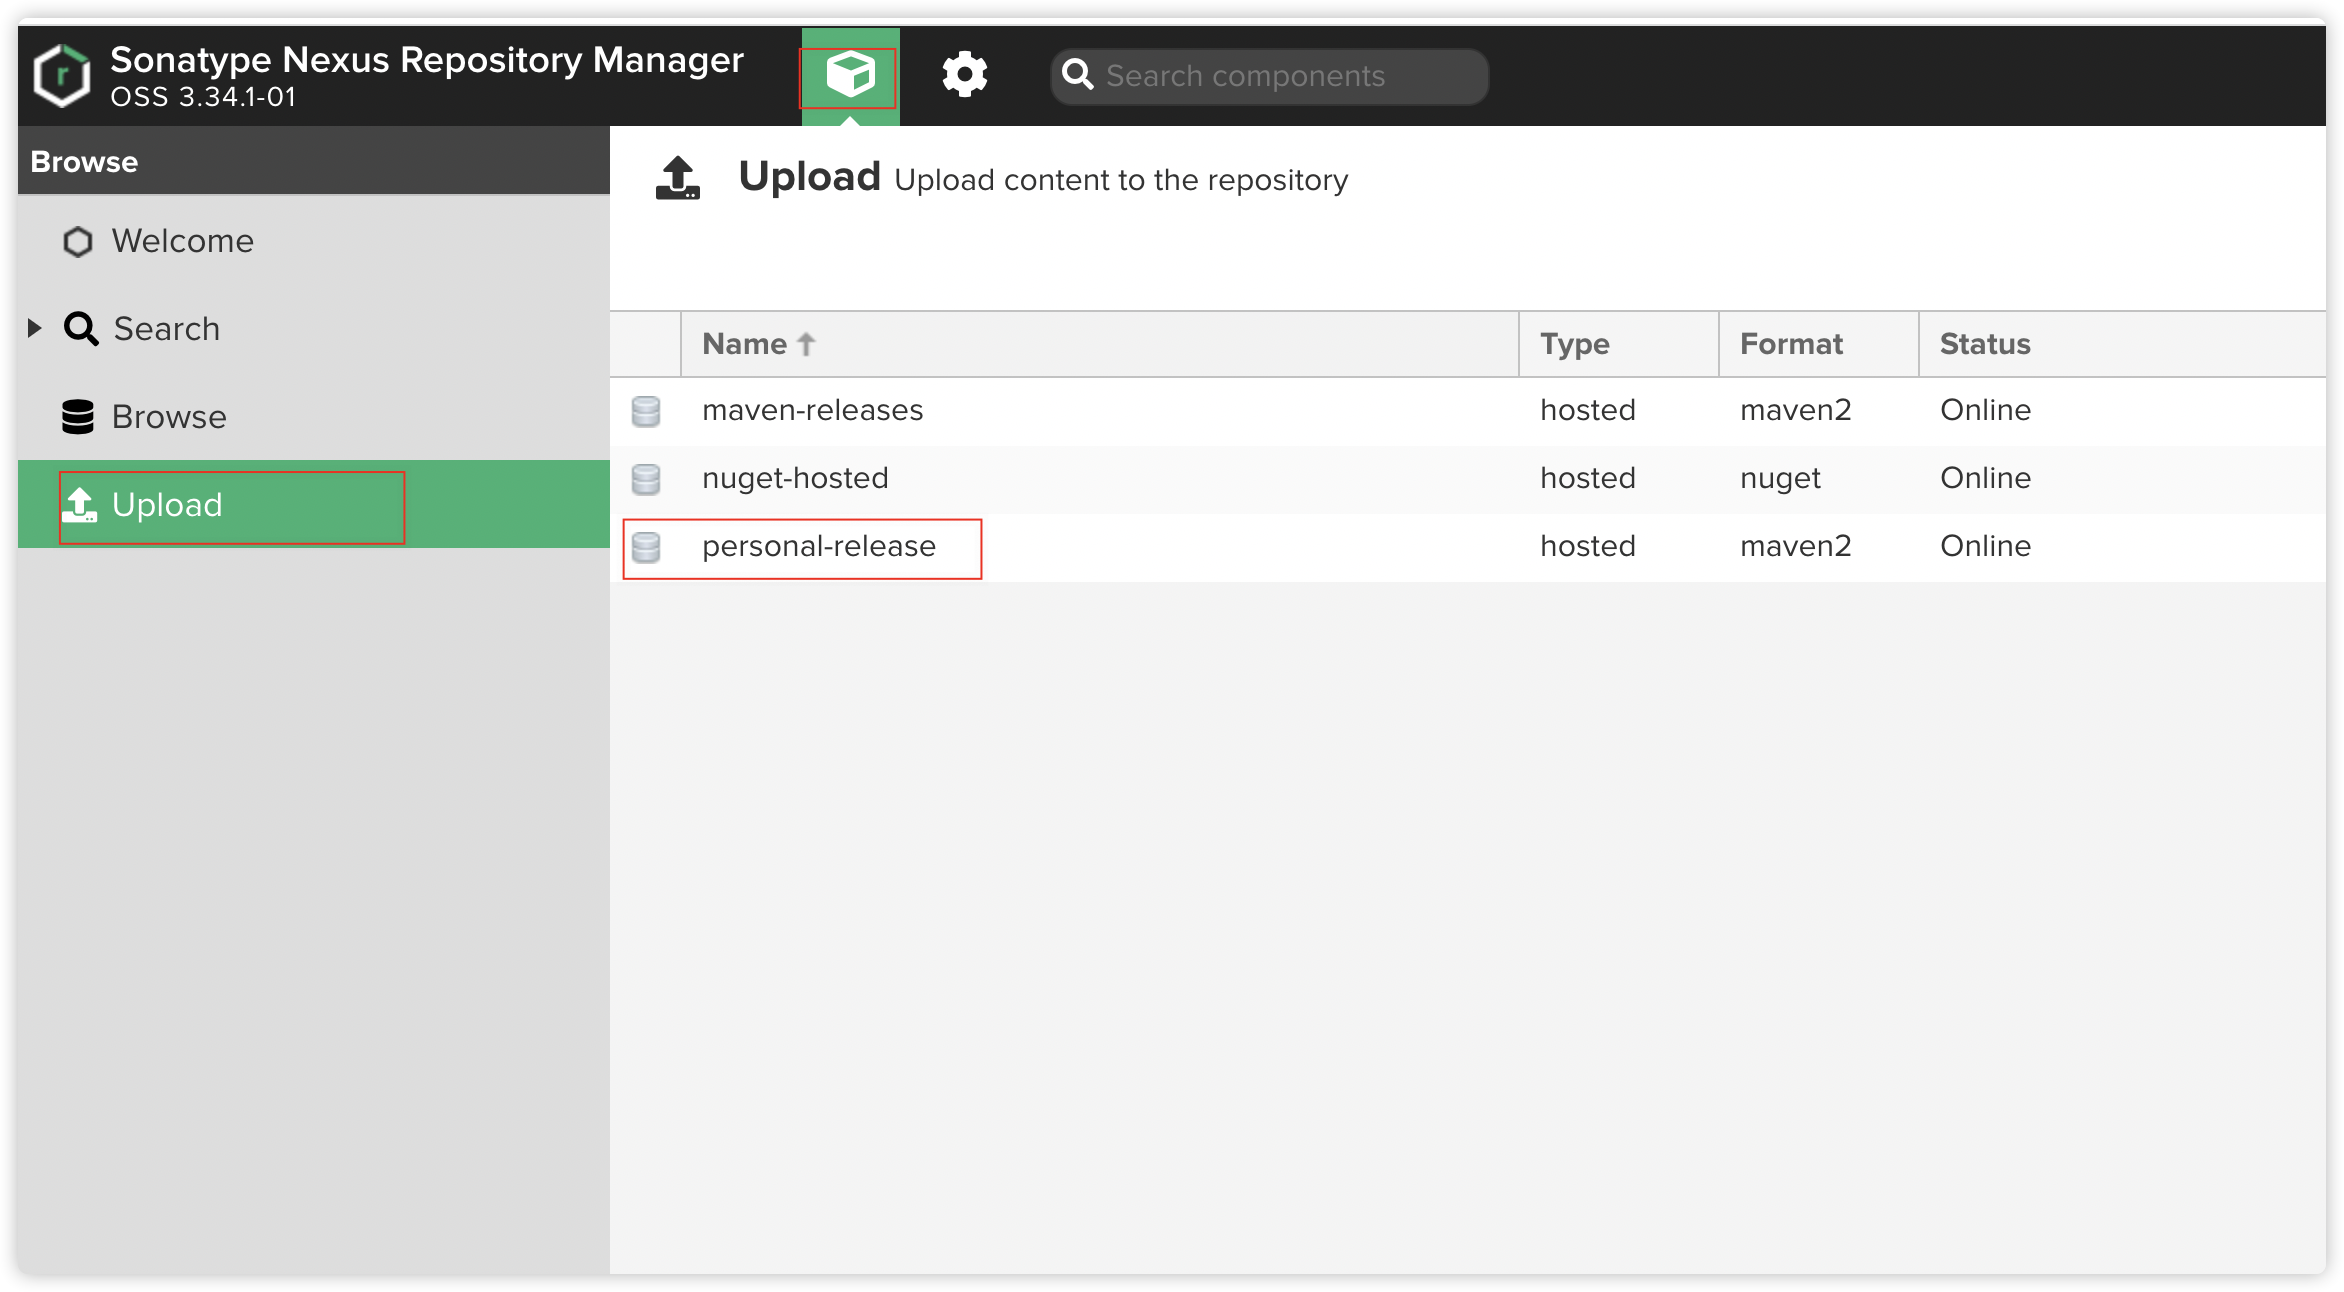The height and width of the screenshot is (1292, 2344).
Task: Click the Upload page header icon
Action: point(677,178)
